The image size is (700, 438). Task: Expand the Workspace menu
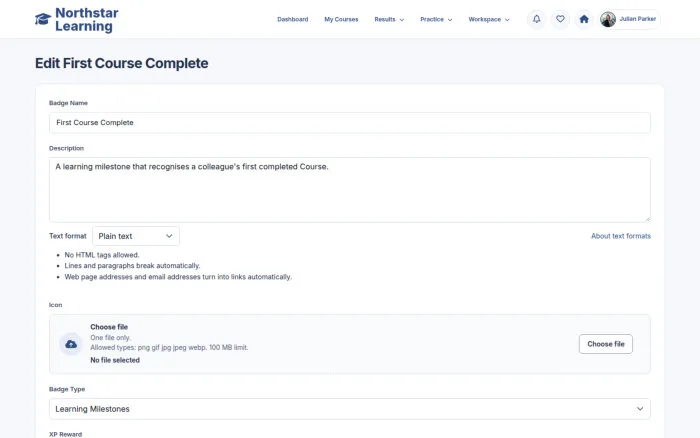488,19
